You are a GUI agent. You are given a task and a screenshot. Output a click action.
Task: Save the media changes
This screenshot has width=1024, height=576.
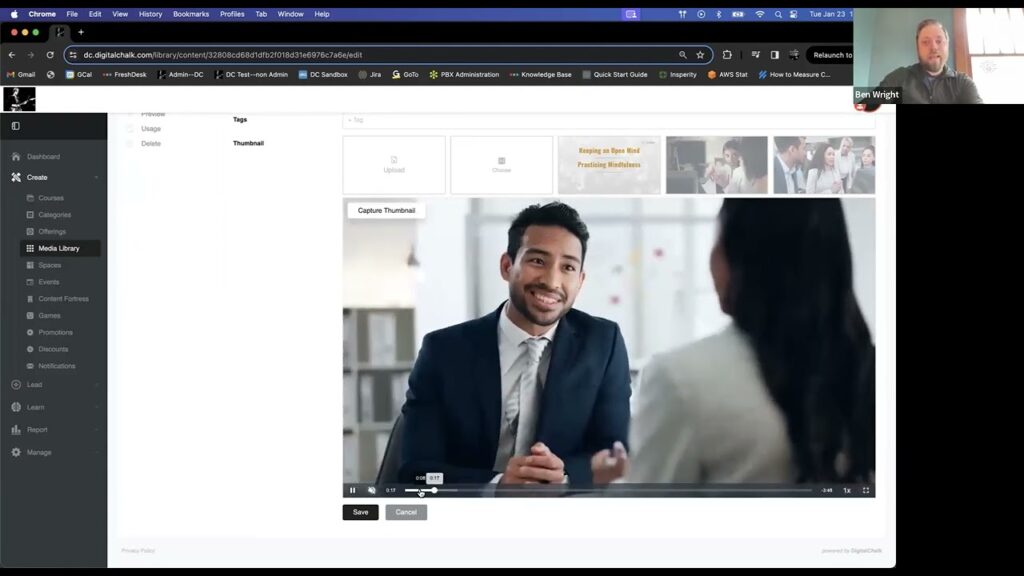360,512
